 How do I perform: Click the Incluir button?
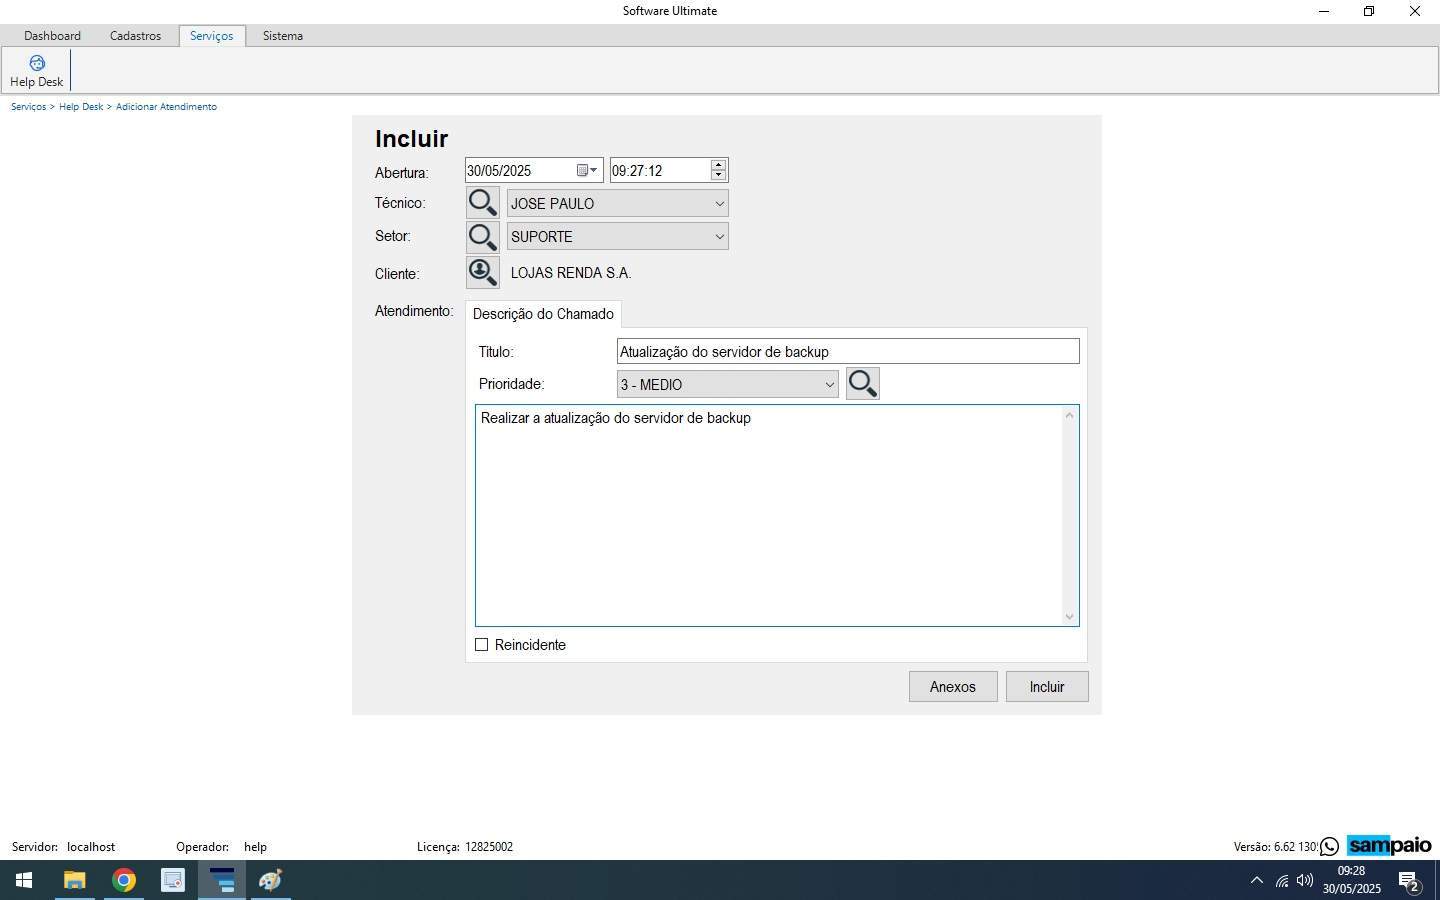(x=1047, y=687)
